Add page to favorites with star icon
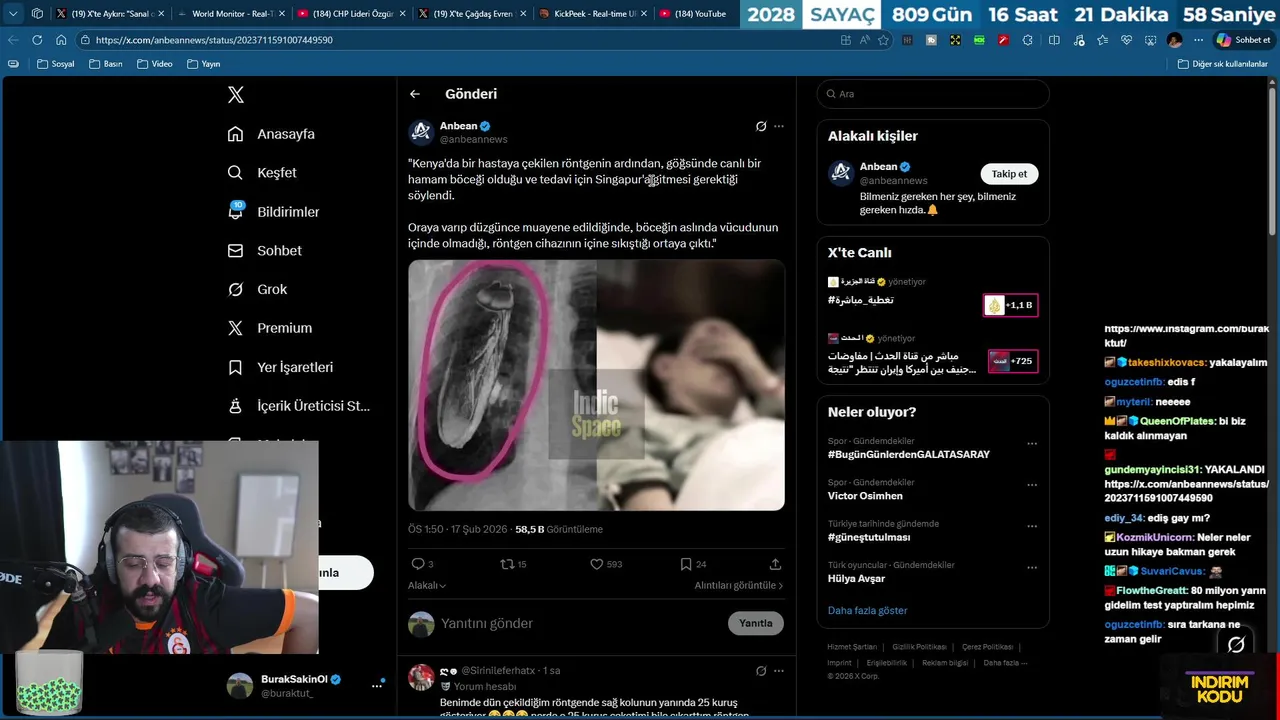 point(883,40)
